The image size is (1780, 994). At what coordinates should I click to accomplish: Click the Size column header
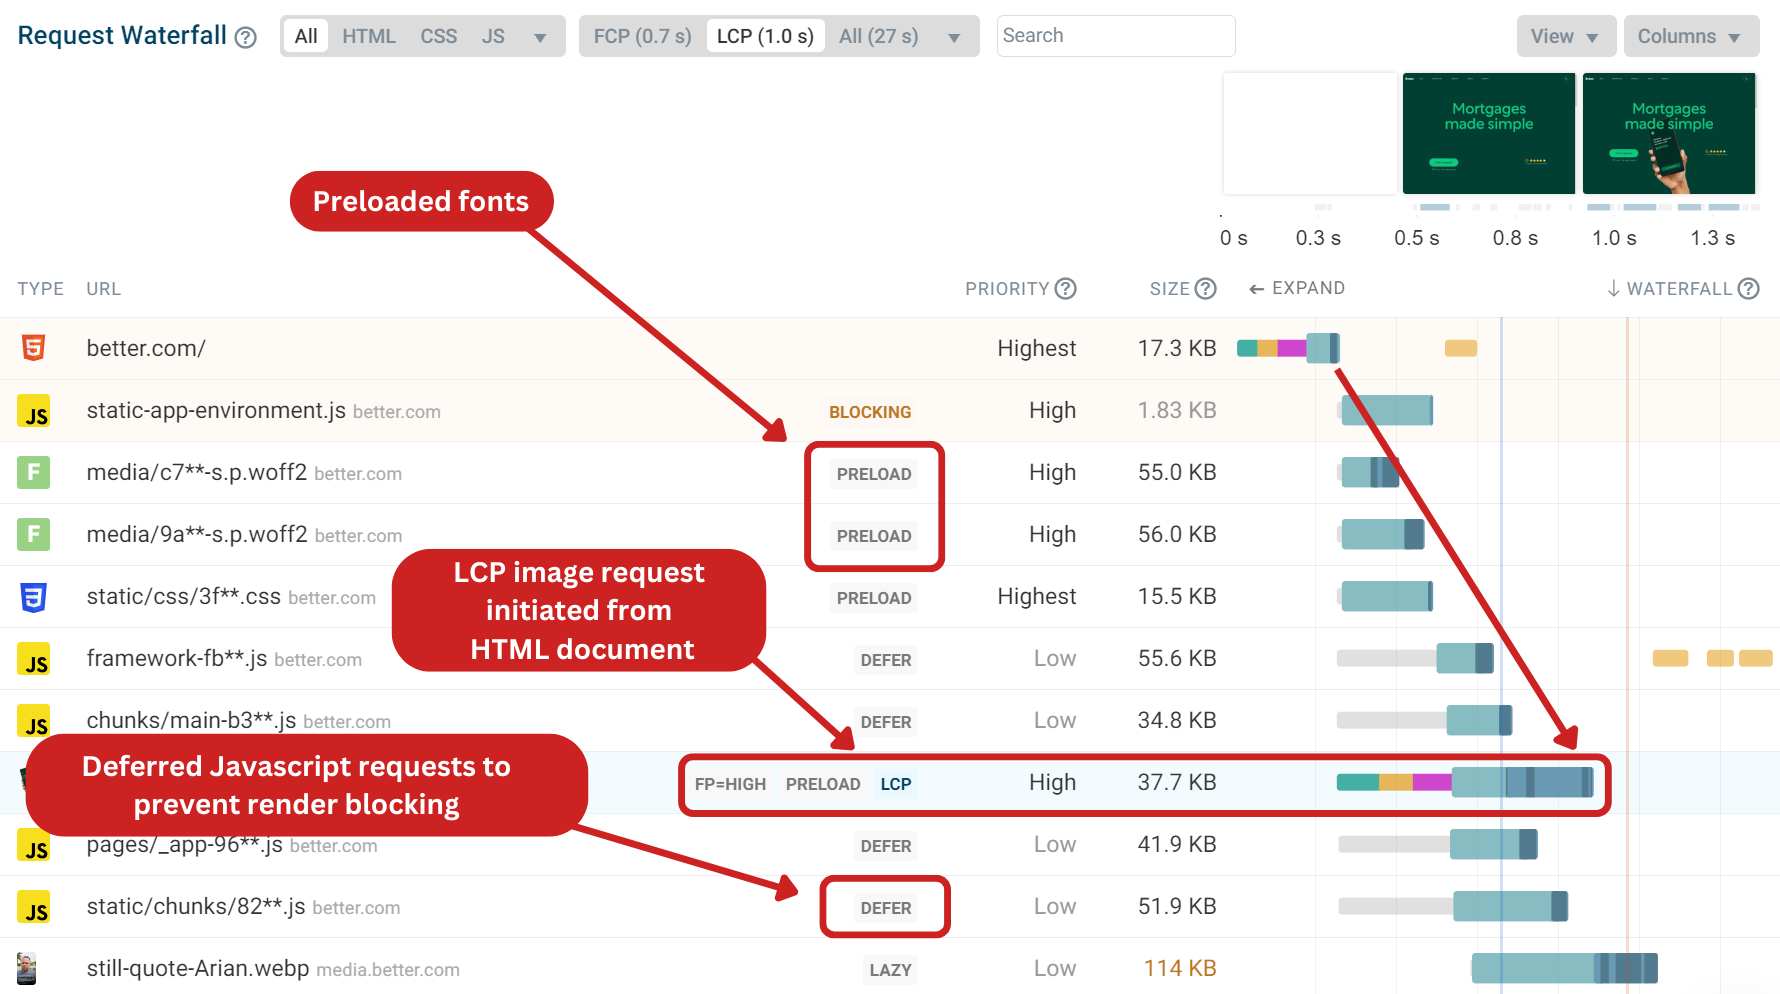(1169, 288)
